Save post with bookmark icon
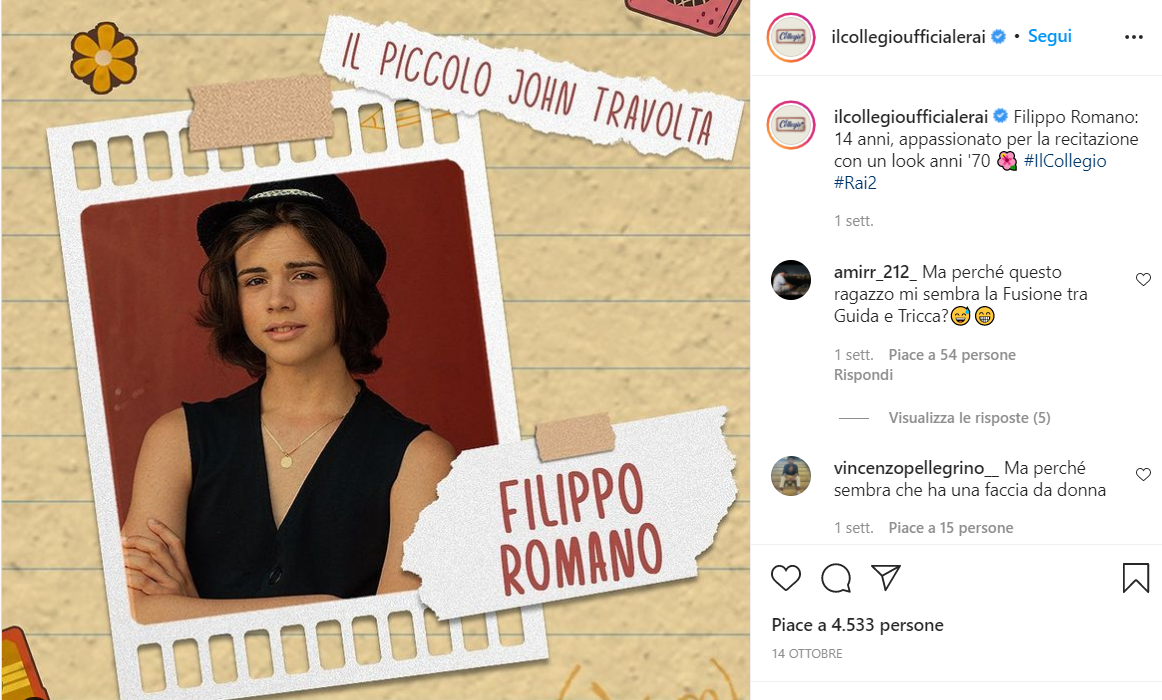 (x=1135, y=578)
